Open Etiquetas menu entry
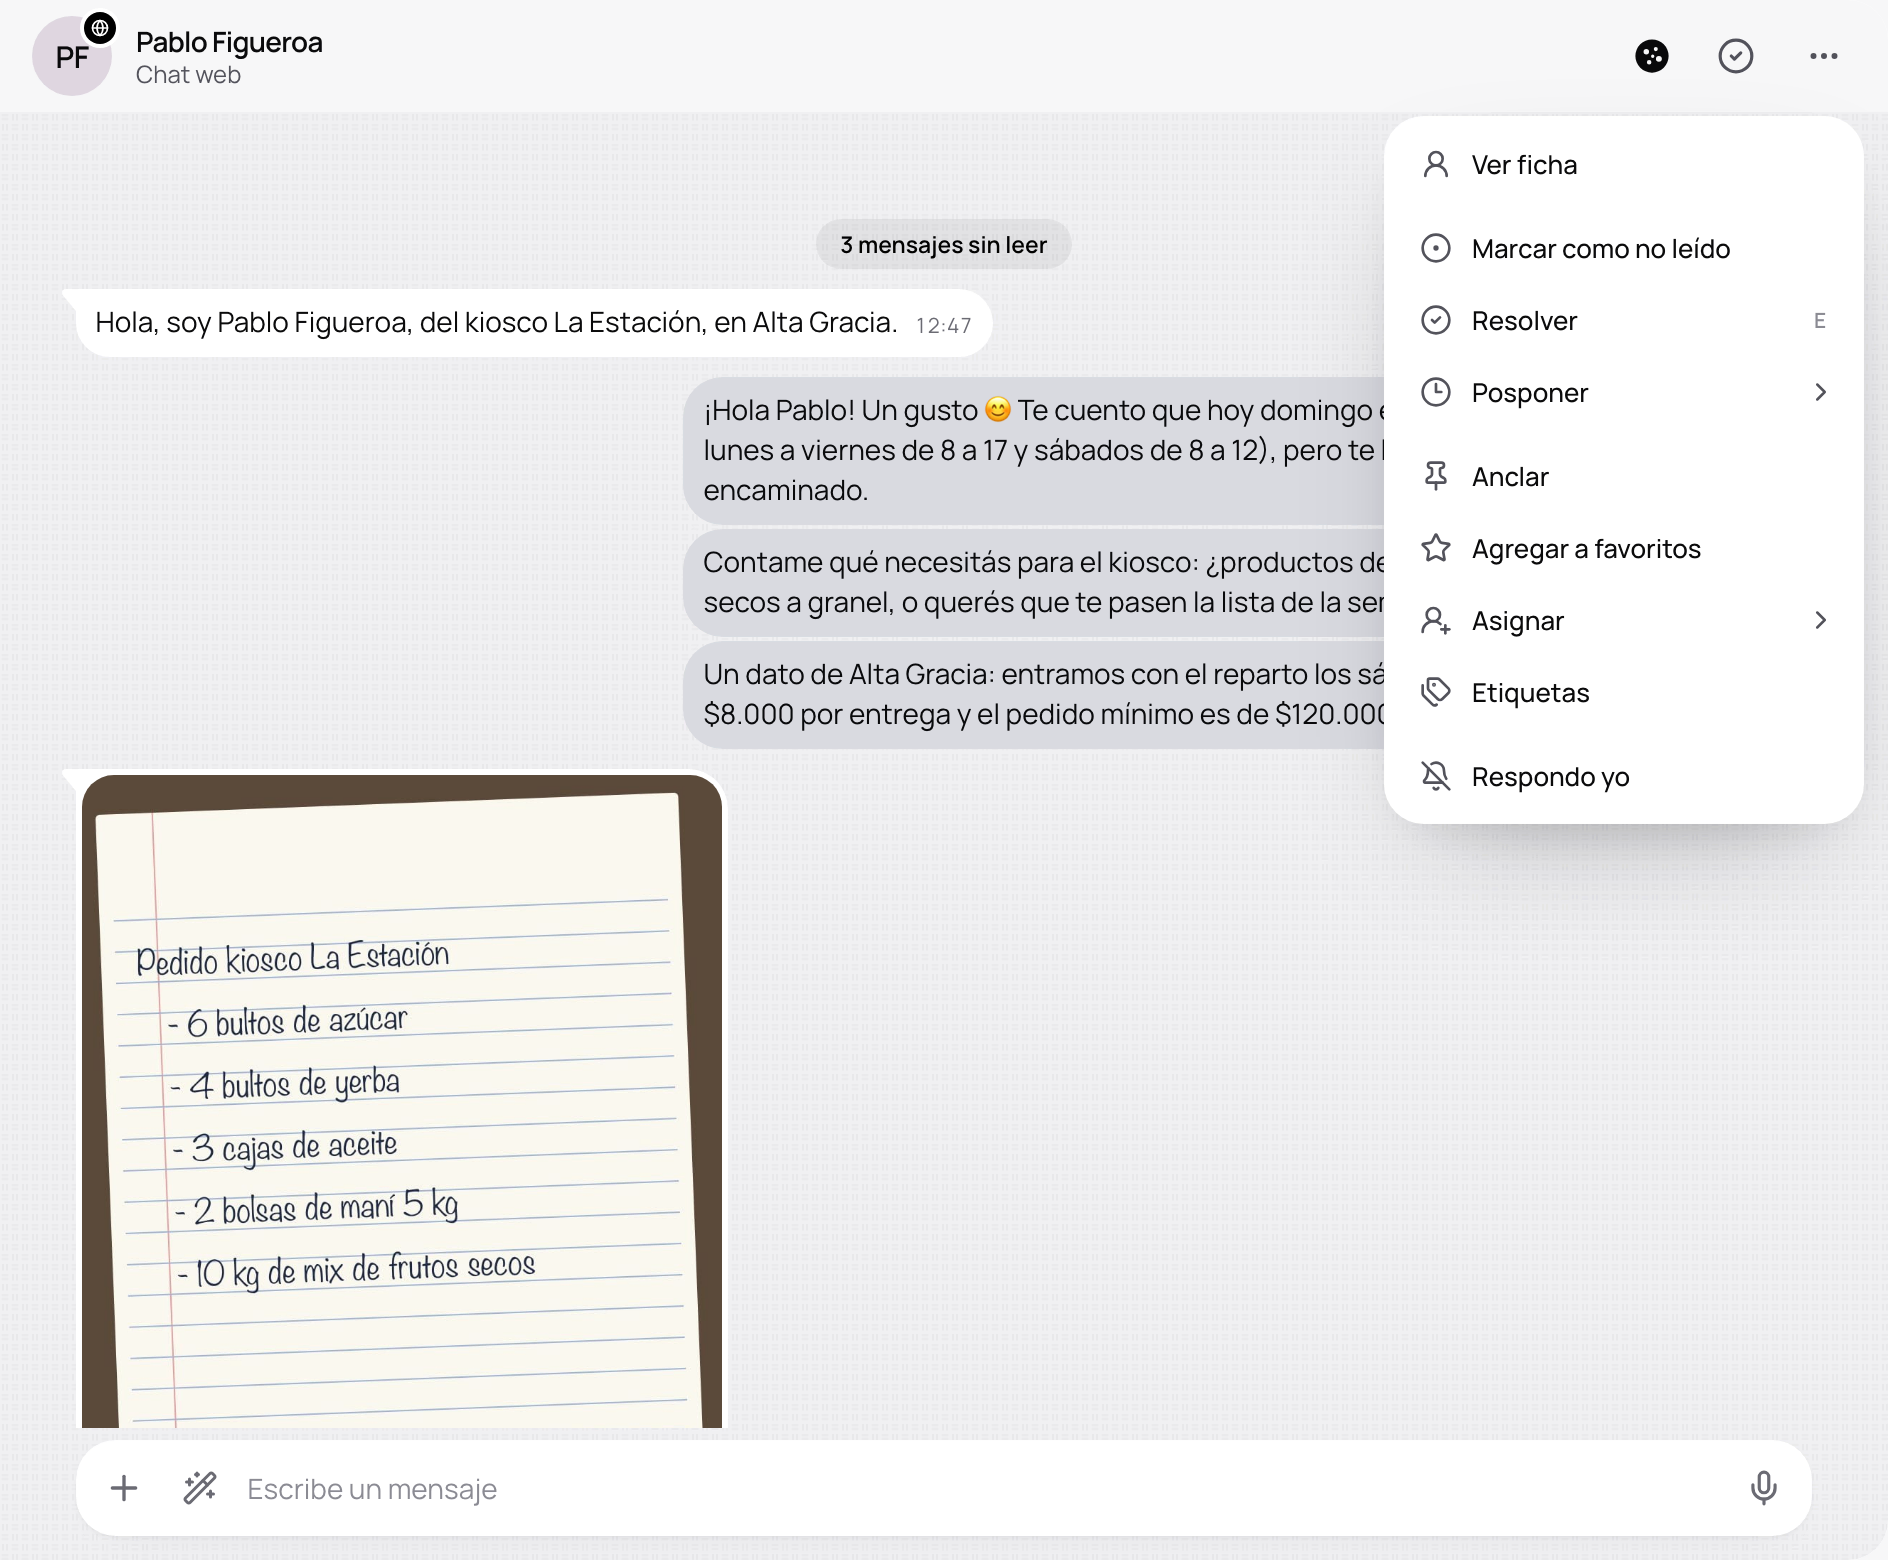This screenshot has height=1560, width=1888. point(1624,692)
